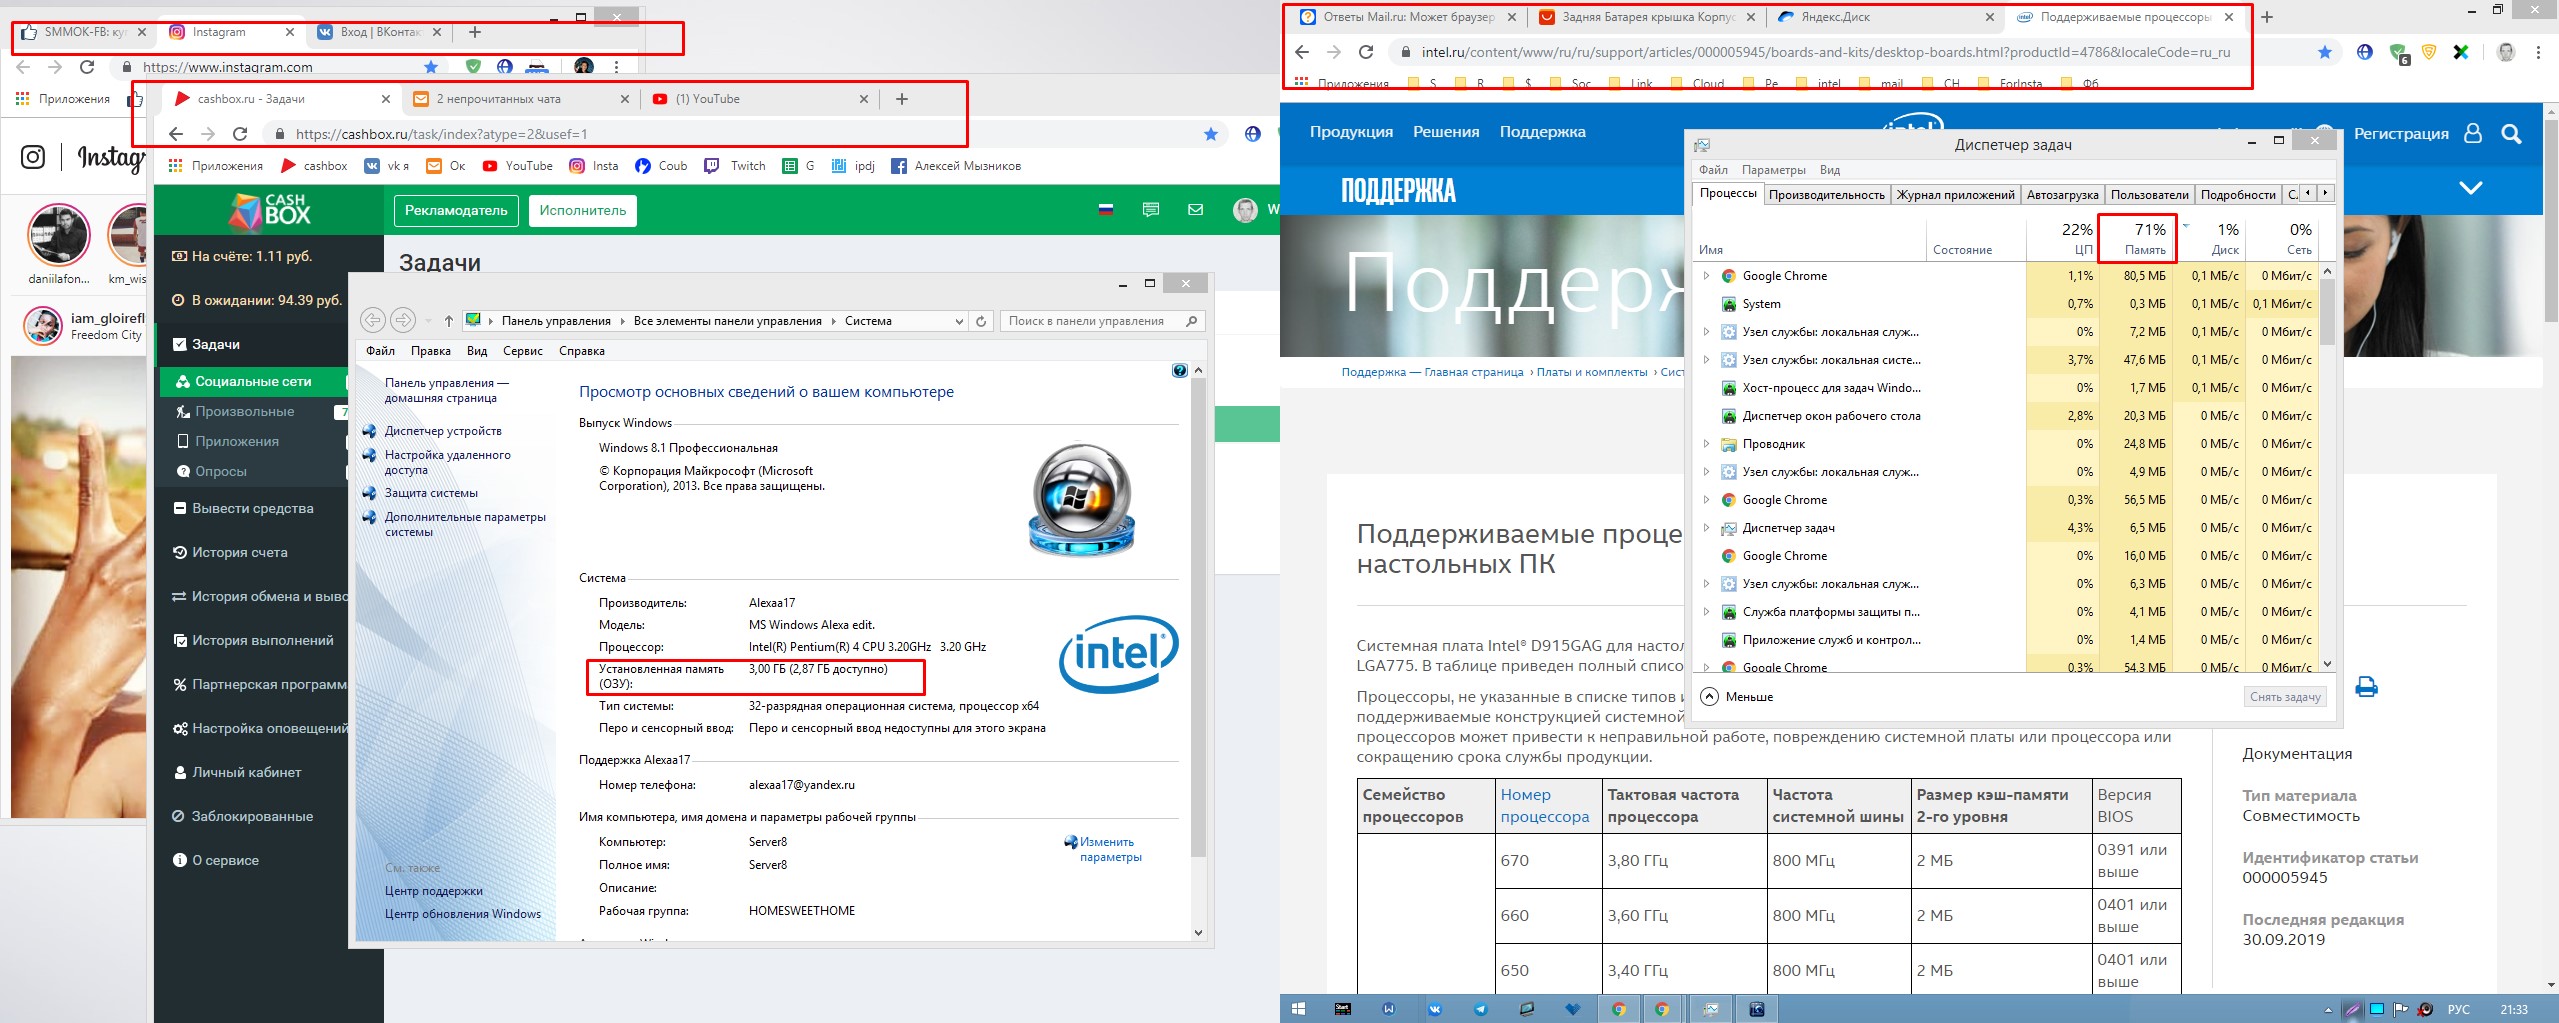Viewport: 2559px width, 1023px height.
Task: Sort processes by the ЦП column header
Action: click(x=2062, y=239)
